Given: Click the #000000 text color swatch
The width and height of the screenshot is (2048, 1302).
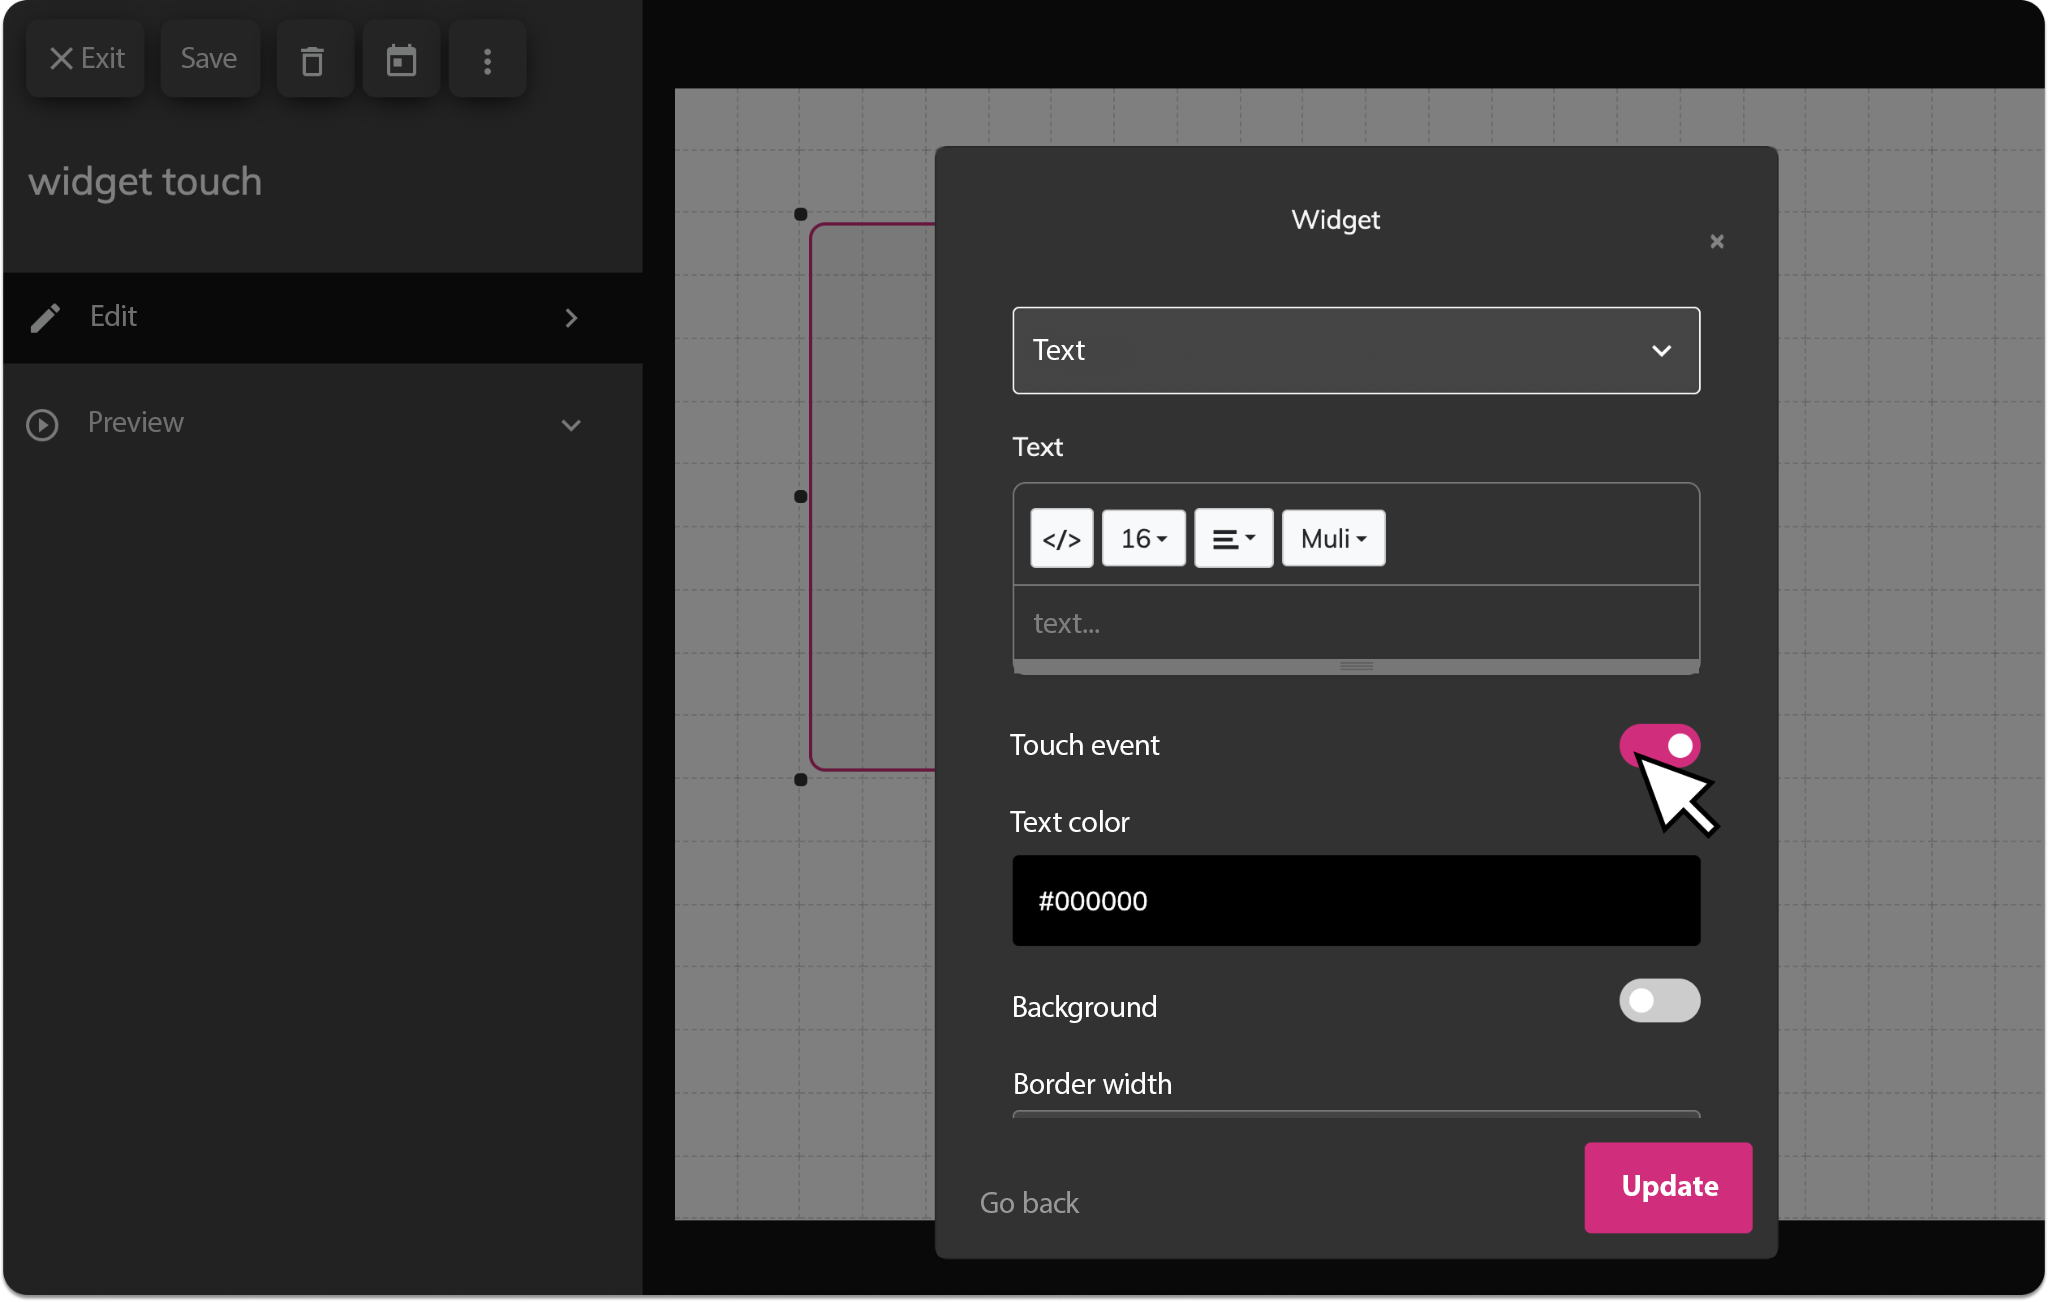Looking at the screenshot, I should (x=1356, y=900).
